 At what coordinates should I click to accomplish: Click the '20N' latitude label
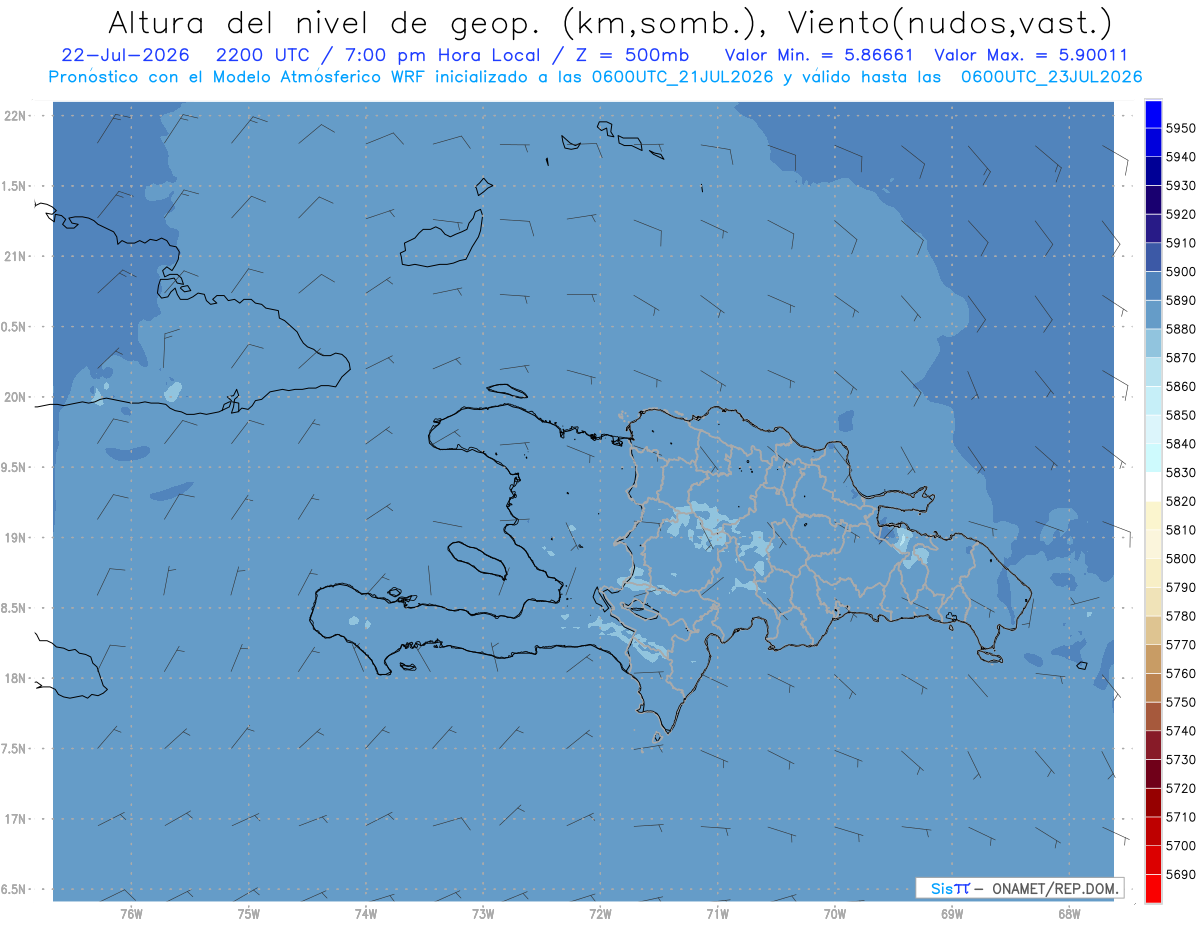16,397
